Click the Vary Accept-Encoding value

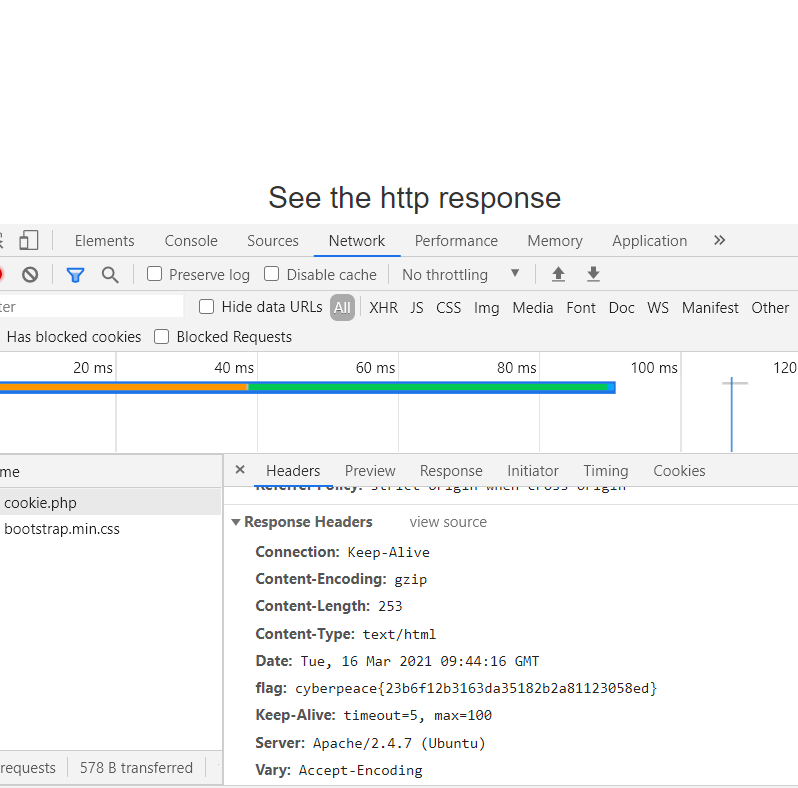360,771
